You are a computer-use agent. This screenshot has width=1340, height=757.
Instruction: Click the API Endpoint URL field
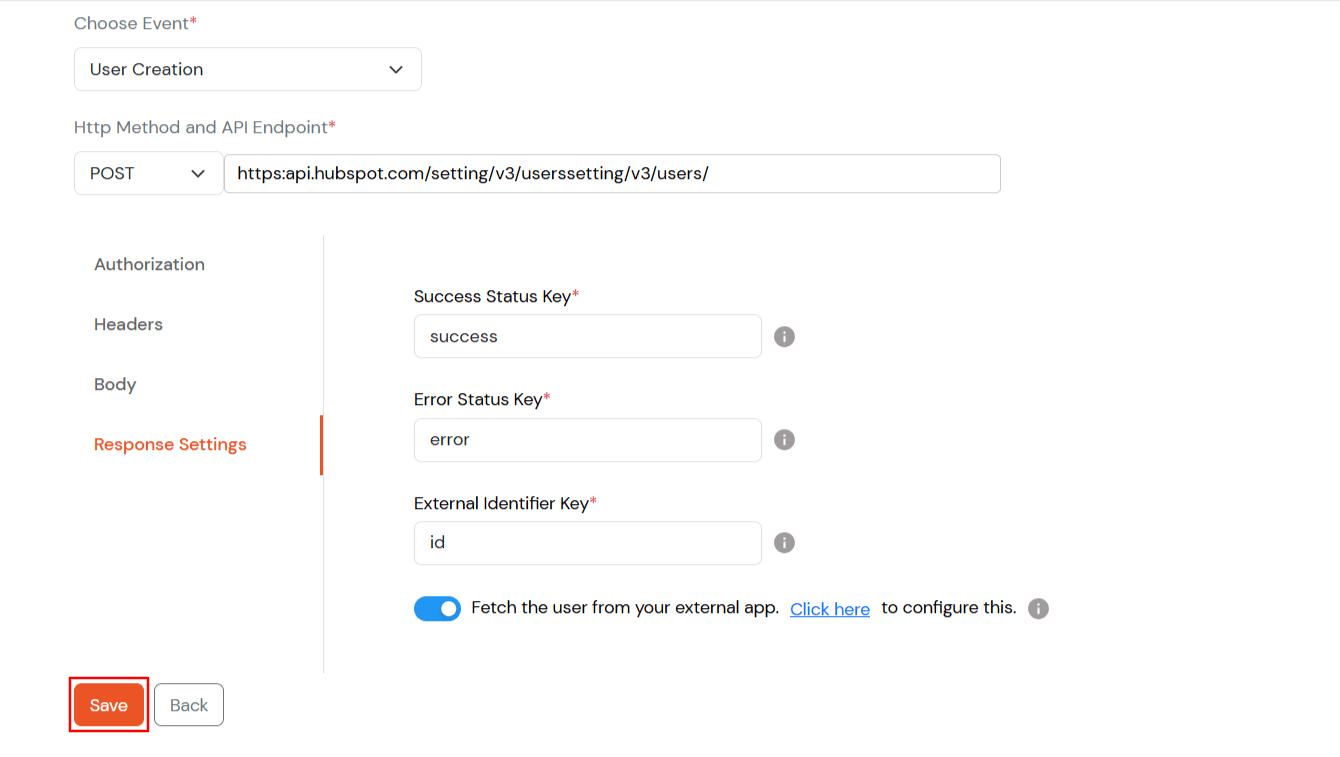tap(612, 173)
